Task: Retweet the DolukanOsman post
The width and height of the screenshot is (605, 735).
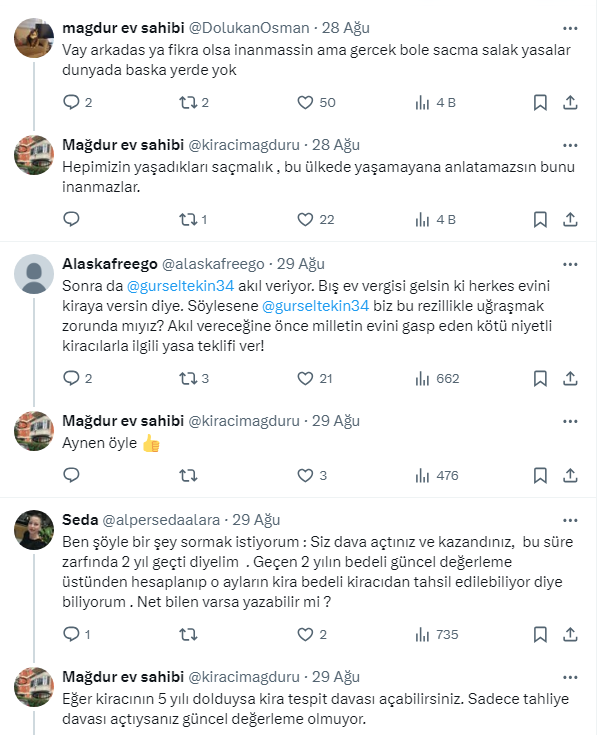Action: [x=186, y=102]
